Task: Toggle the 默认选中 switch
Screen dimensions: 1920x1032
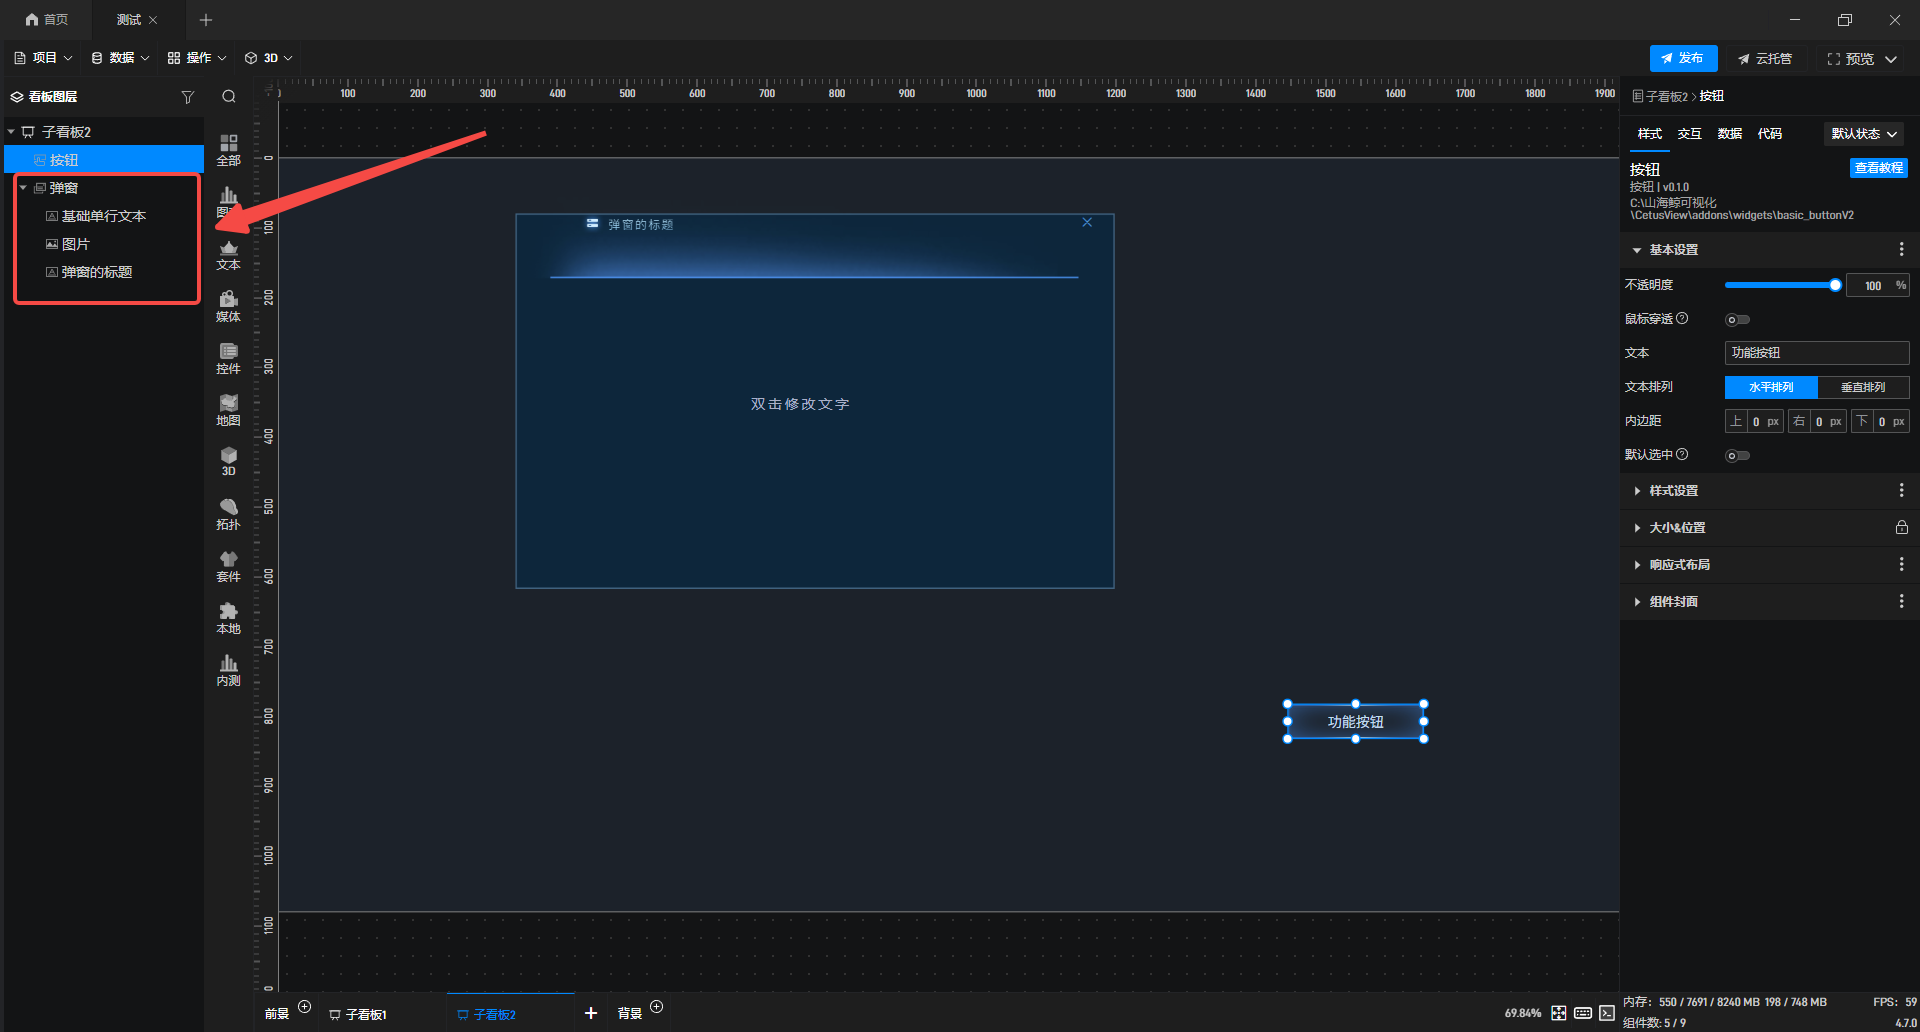Action: pyautogui.click(x=1737, y=456)
